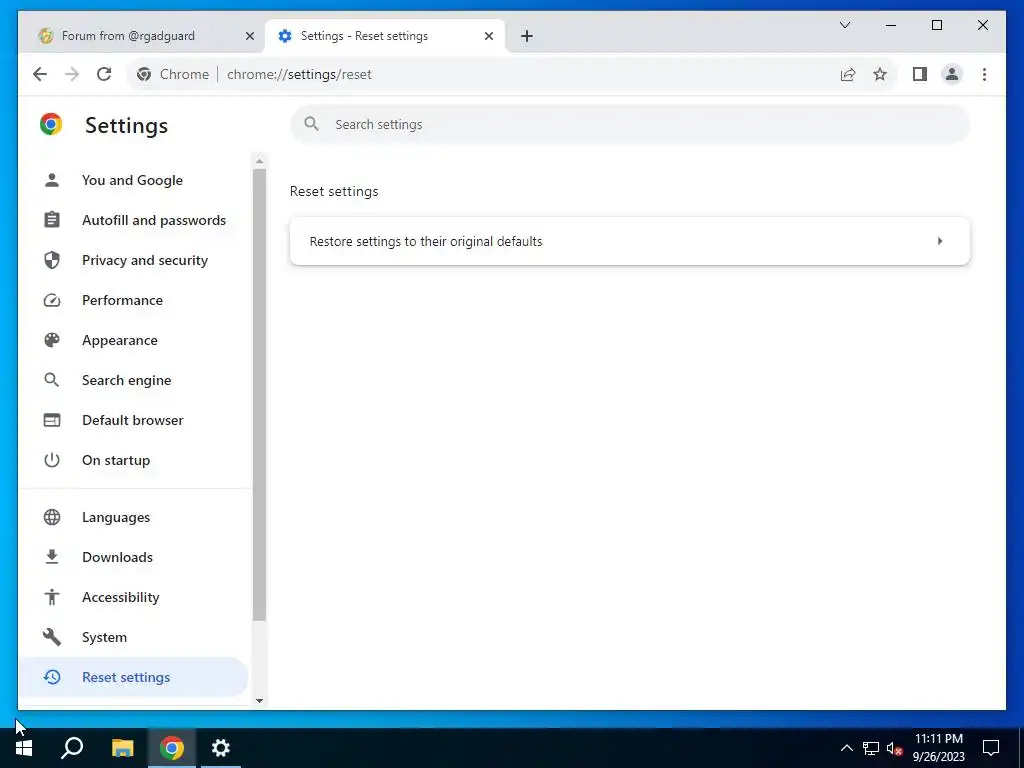Image resolution: width=1024 pixels, height=768 pixels.
Task: Open the side panel icon
Action: tap(920, 74)
